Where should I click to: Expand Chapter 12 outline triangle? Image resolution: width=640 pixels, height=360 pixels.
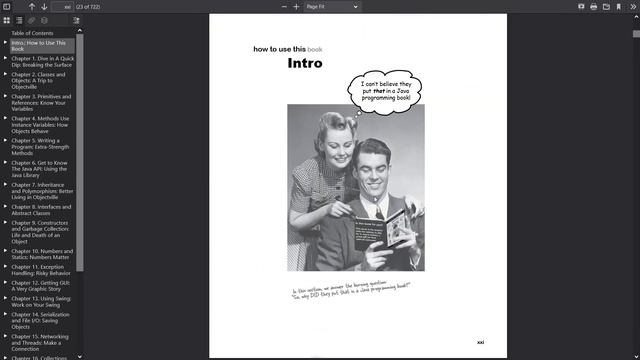[x=5, y=282]
